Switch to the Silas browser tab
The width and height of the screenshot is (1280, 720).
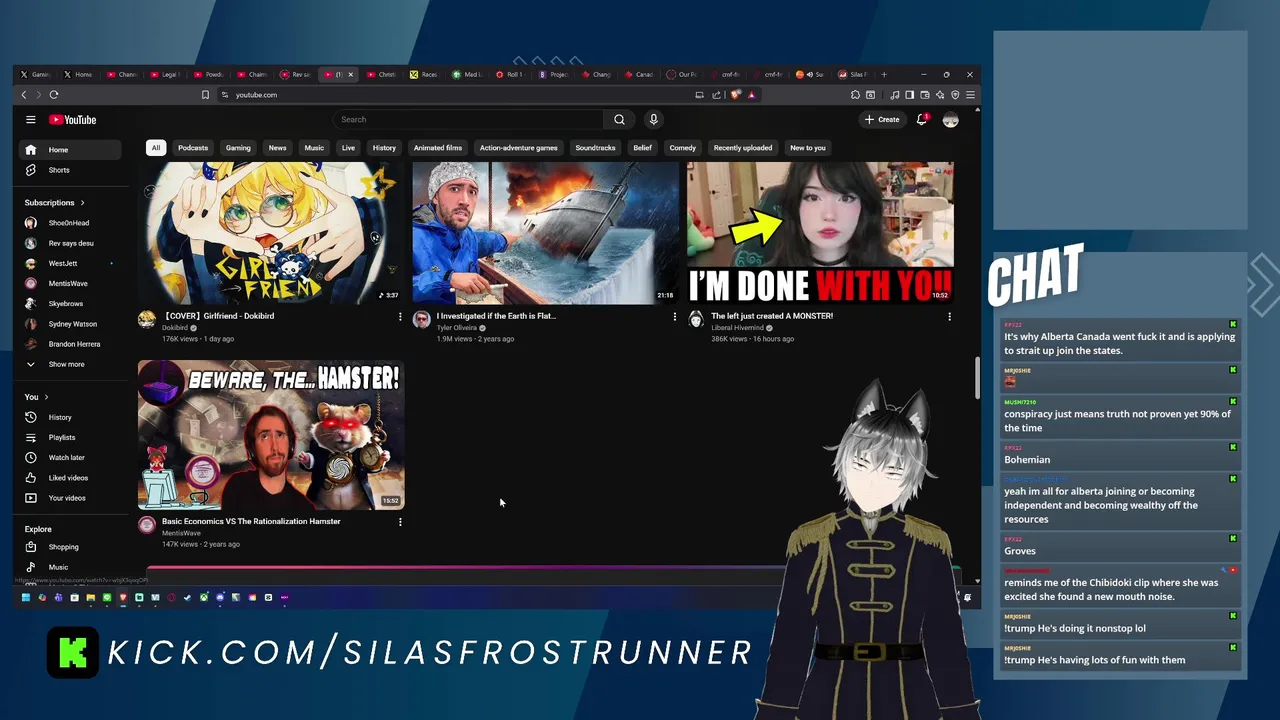pos(854,74)
